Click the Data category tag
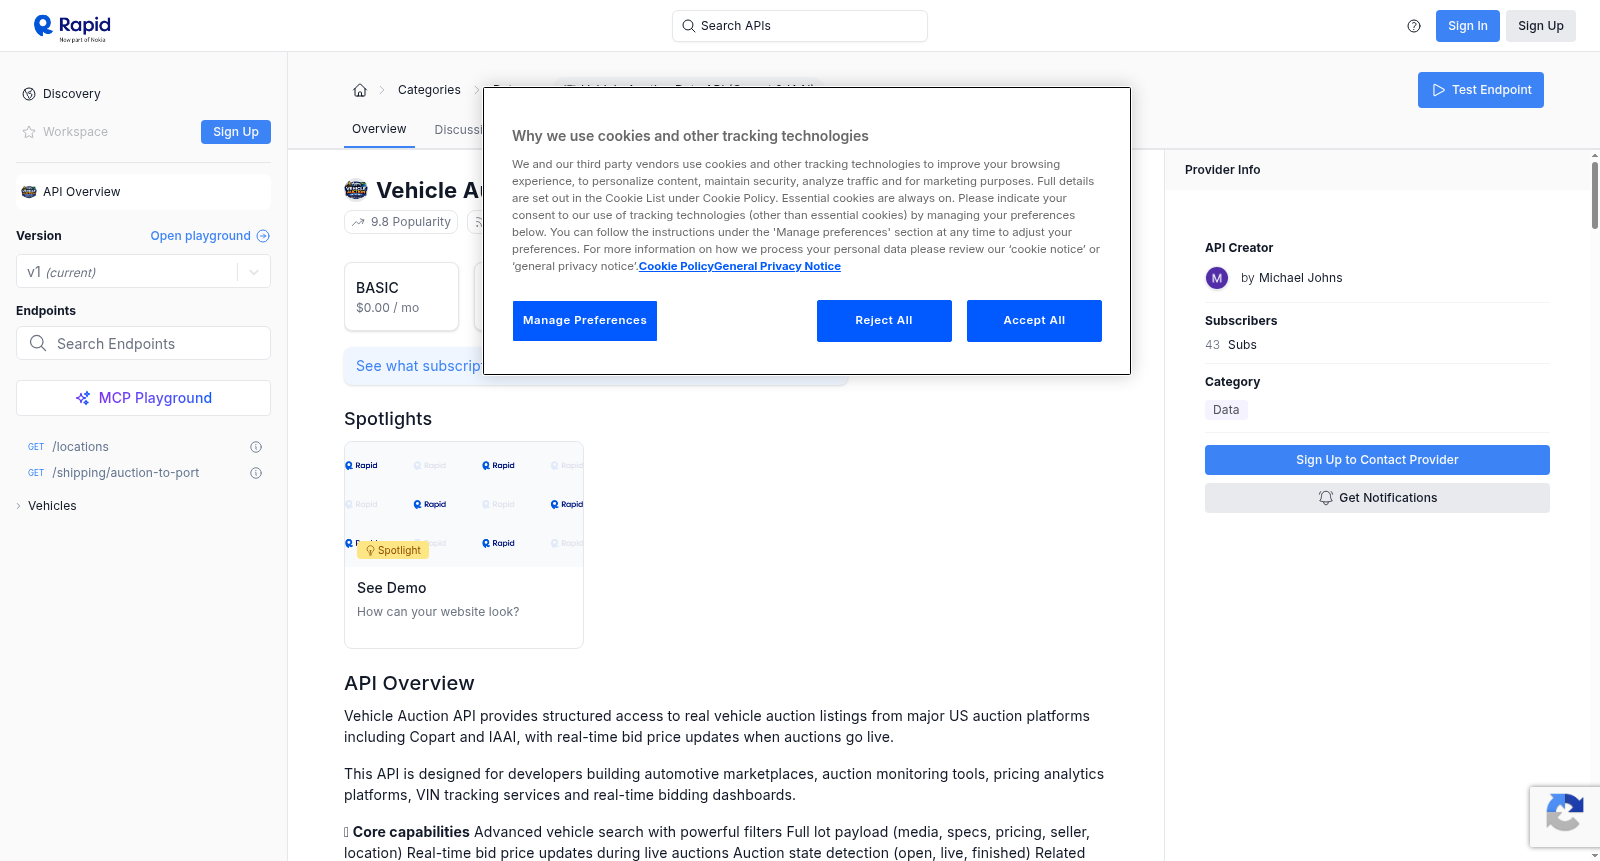1600x861 pixels. 1226,410
